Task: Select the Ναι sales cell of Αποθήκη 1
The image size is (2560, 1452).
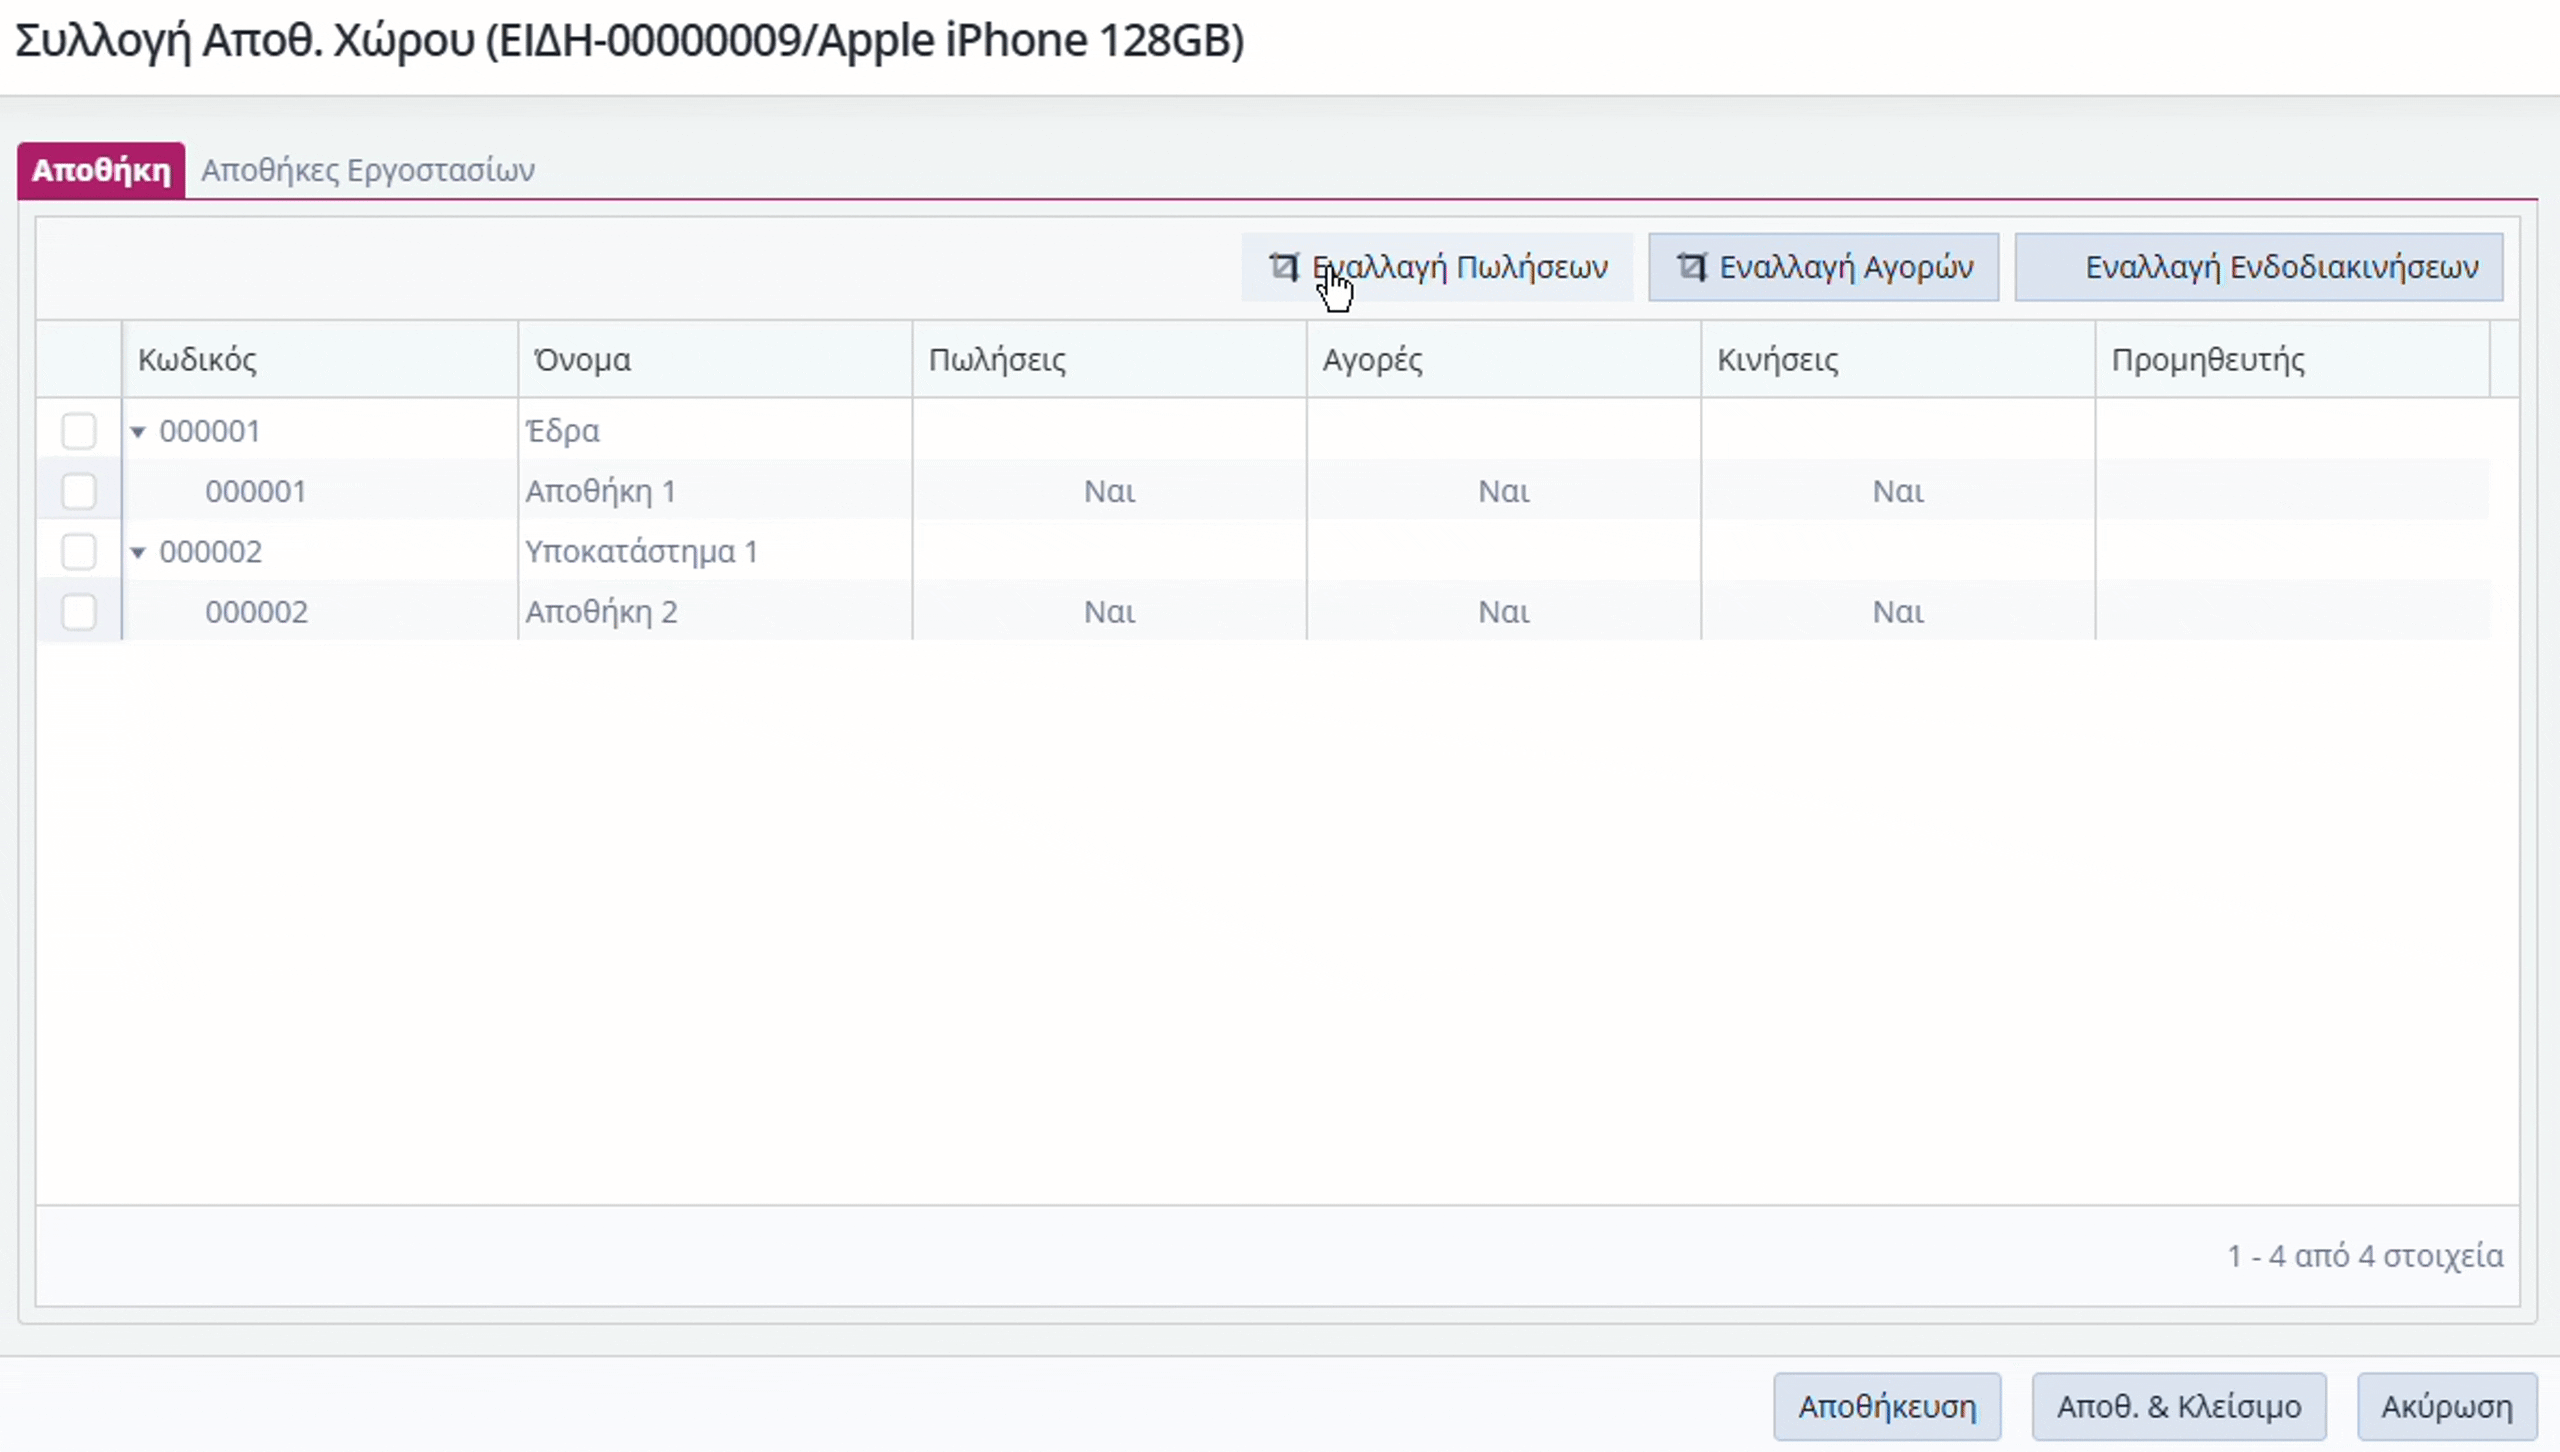Action: click(1109, 491)
